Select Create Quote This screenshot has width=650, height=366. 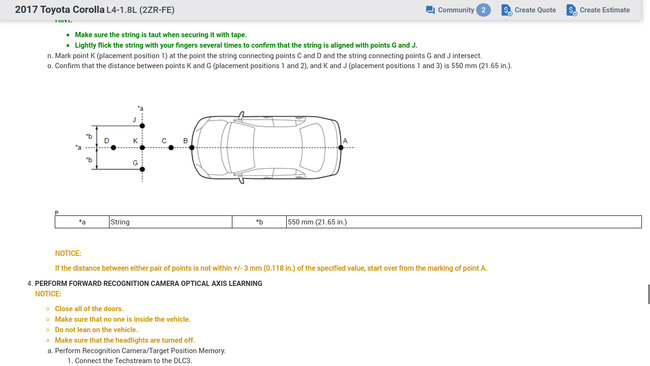pos(535,10)
